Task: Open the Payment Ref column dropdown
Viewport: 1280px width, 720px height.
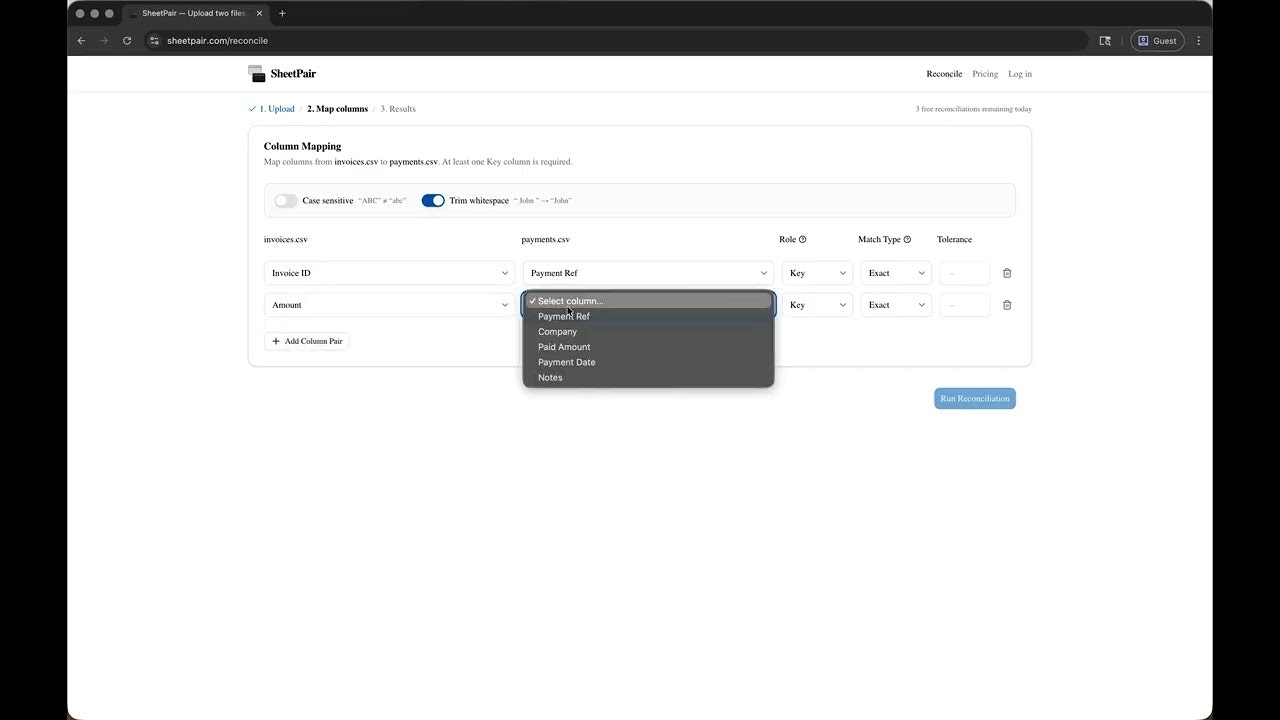Action: [648, 273]
